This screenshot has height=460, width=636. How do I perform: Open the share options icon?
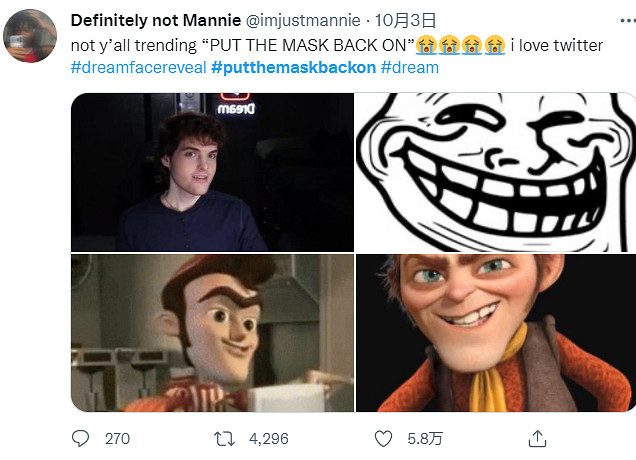point(537,438)
